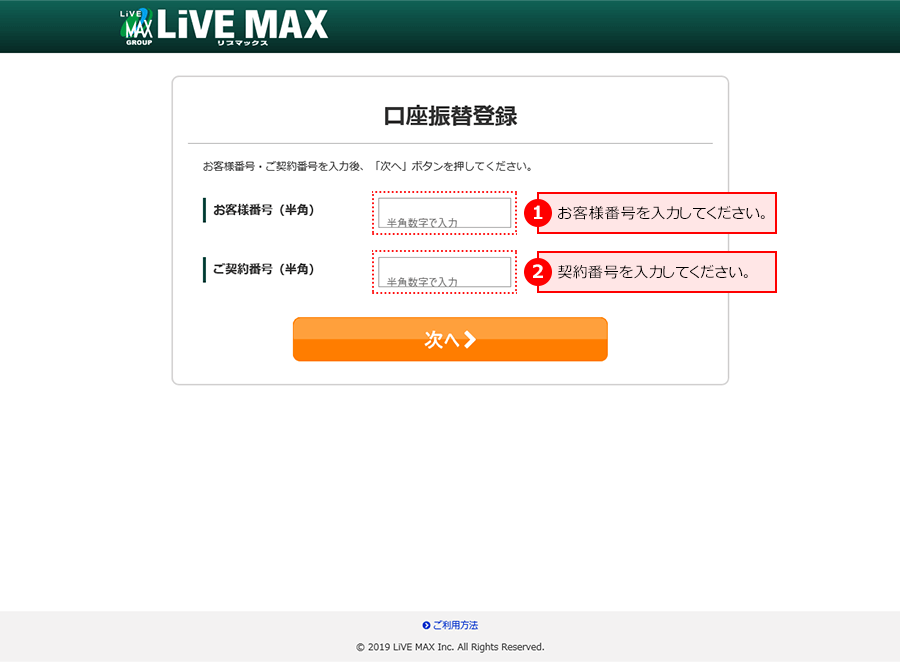900x662 pixels.
Task: Click the orange 次へ button
Action: (x=450, y=339)
